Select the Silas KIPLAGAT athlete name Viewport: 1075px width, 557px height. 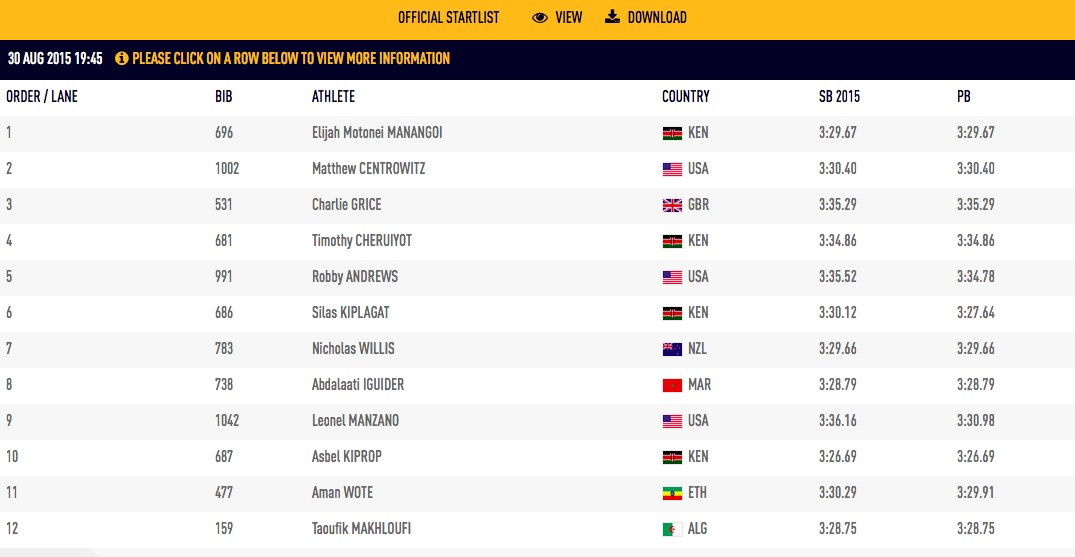351,313
